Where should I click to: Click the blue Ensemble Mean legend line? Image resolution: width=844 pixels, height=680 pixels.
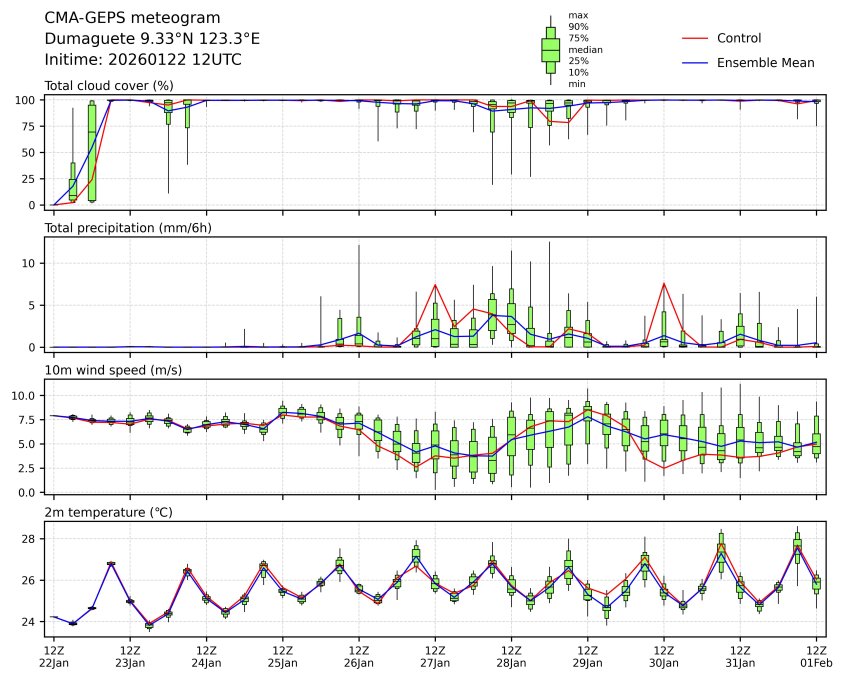tap(695, 62)
